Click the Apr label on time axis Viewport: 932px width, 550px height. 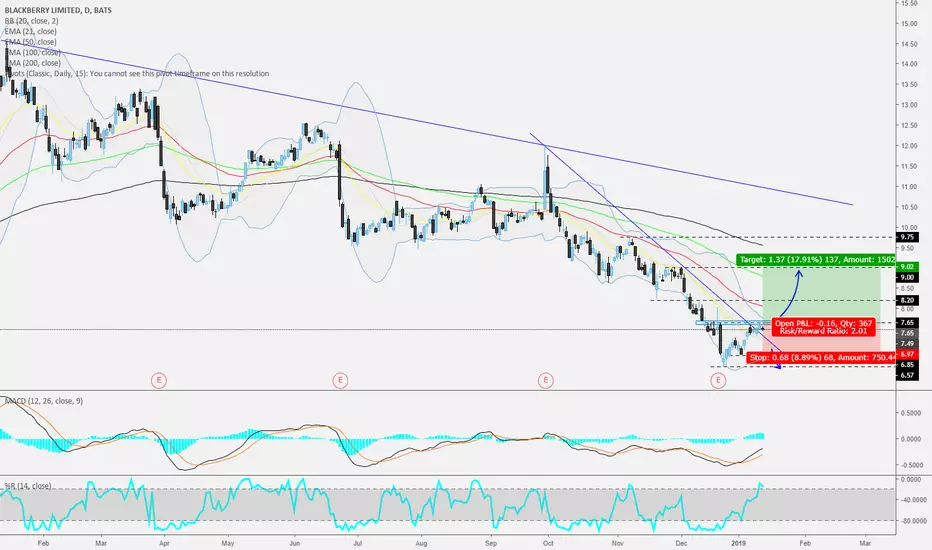pos(164,543)
